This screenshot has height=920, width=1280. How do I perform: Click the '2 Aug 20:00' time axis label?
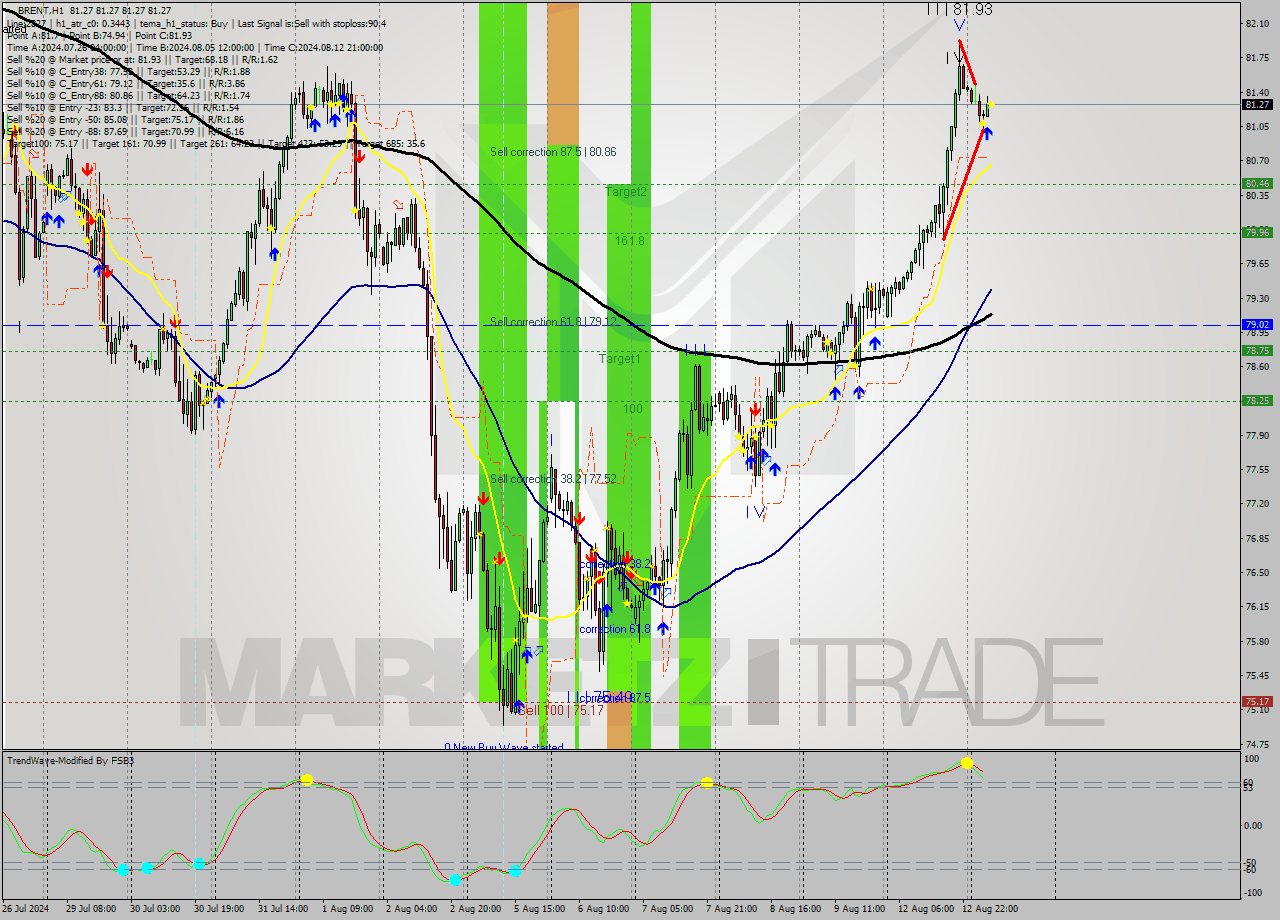(475, 909)
